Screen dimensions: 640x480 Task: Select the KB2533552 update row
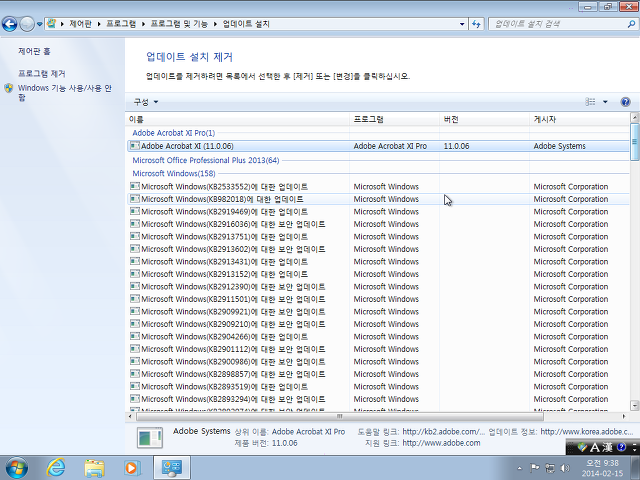tap(378, 187)
